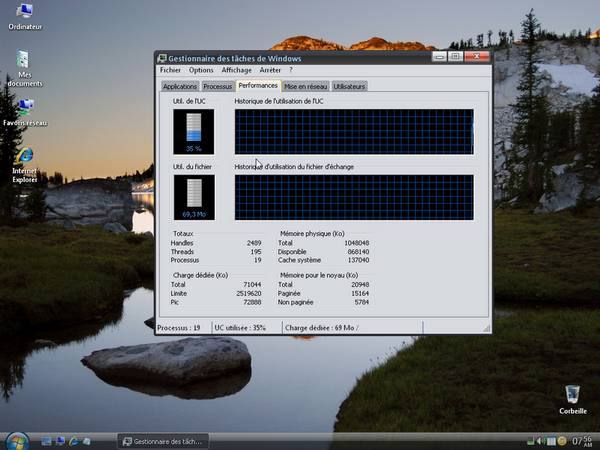Click the window resize grip corner
This screenshot has height=450, width=600.
pos(486,329)
